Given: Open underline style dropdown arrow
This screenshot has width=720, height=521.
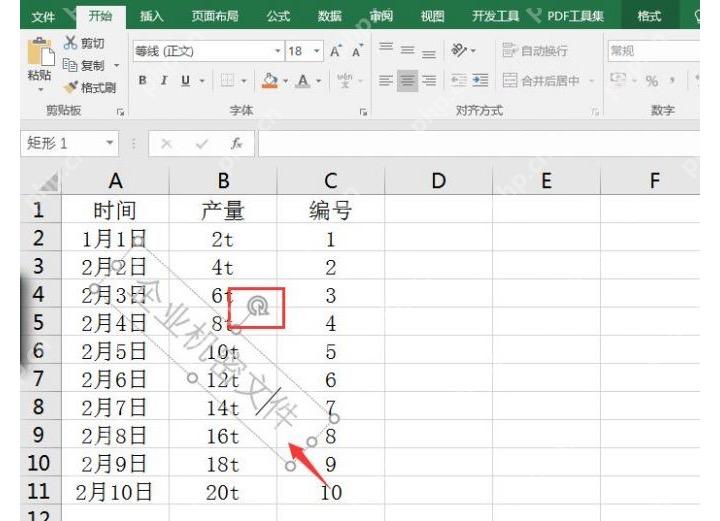Looking at the screenshot, I should (202, 81).
